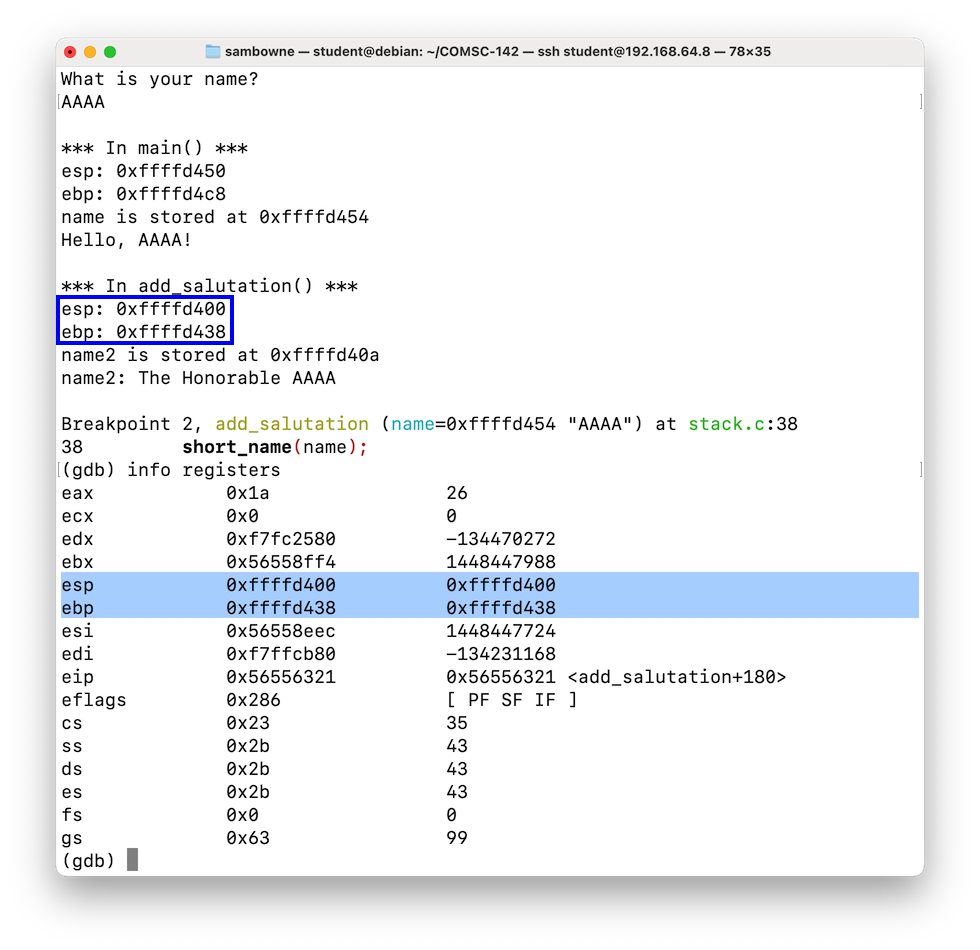Click the green zoom window button
Screen dimensions: 980x950
[110, 52]
